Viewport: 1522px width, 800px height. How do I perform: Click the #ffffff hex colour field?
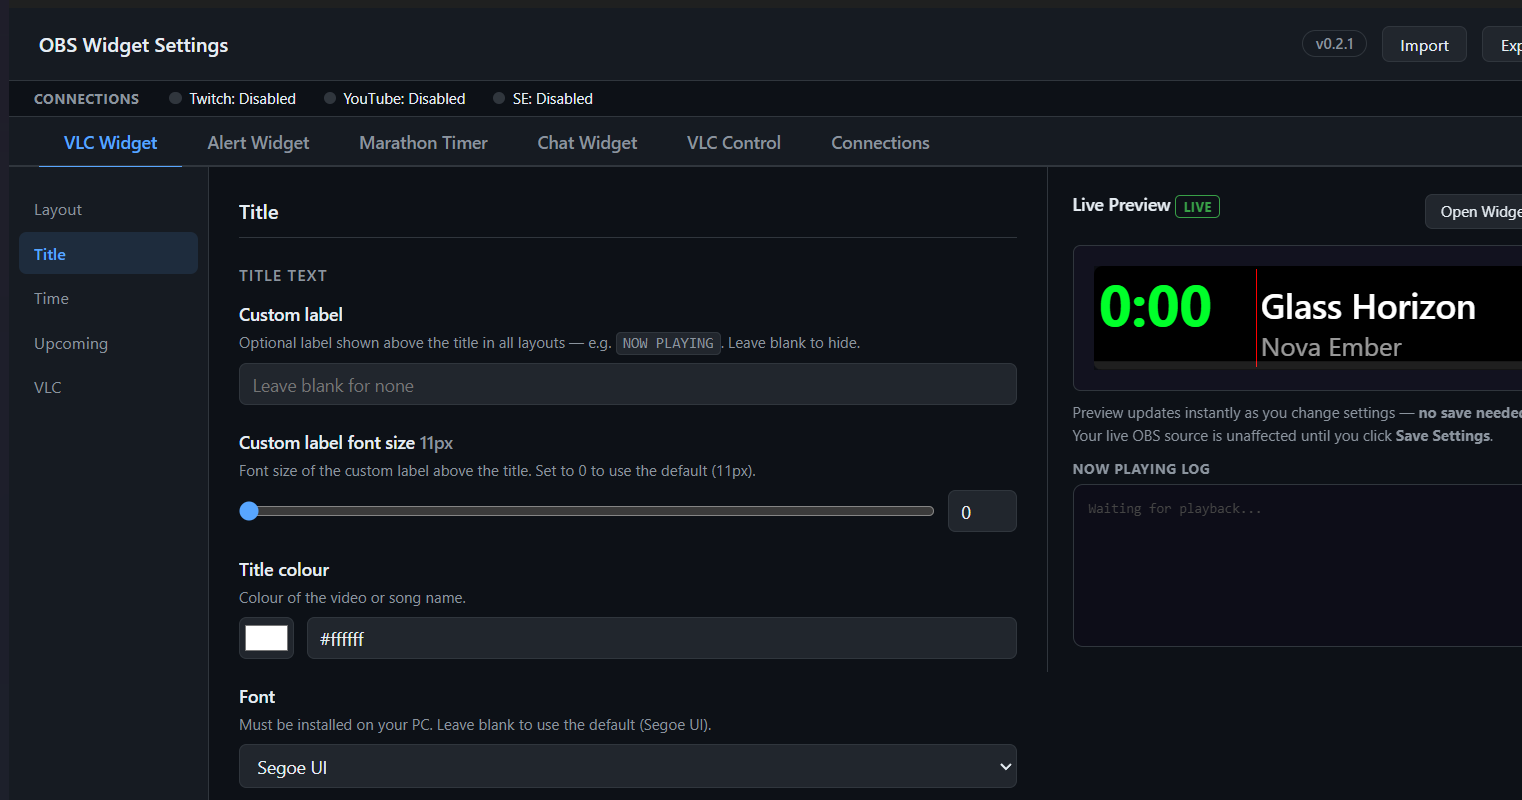click(x=662, y=638)
